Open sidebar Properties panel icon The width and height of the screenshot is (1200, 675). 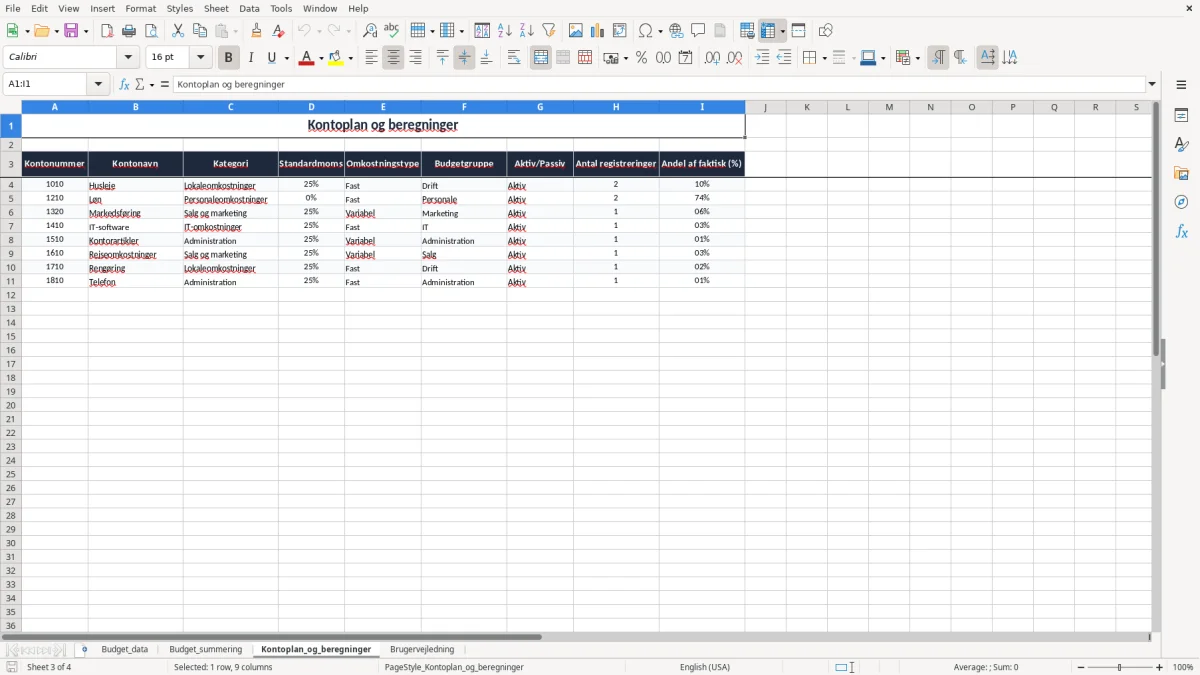(x=1181, y=115)
